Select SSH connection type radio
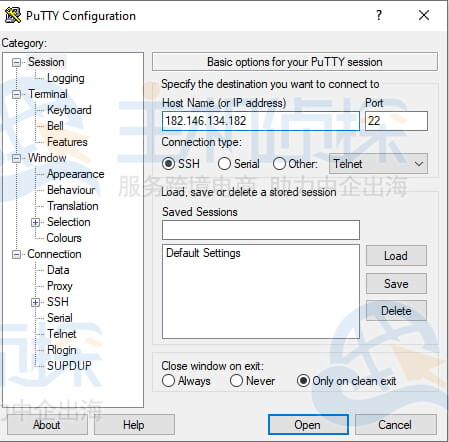 tap(168, 164)
